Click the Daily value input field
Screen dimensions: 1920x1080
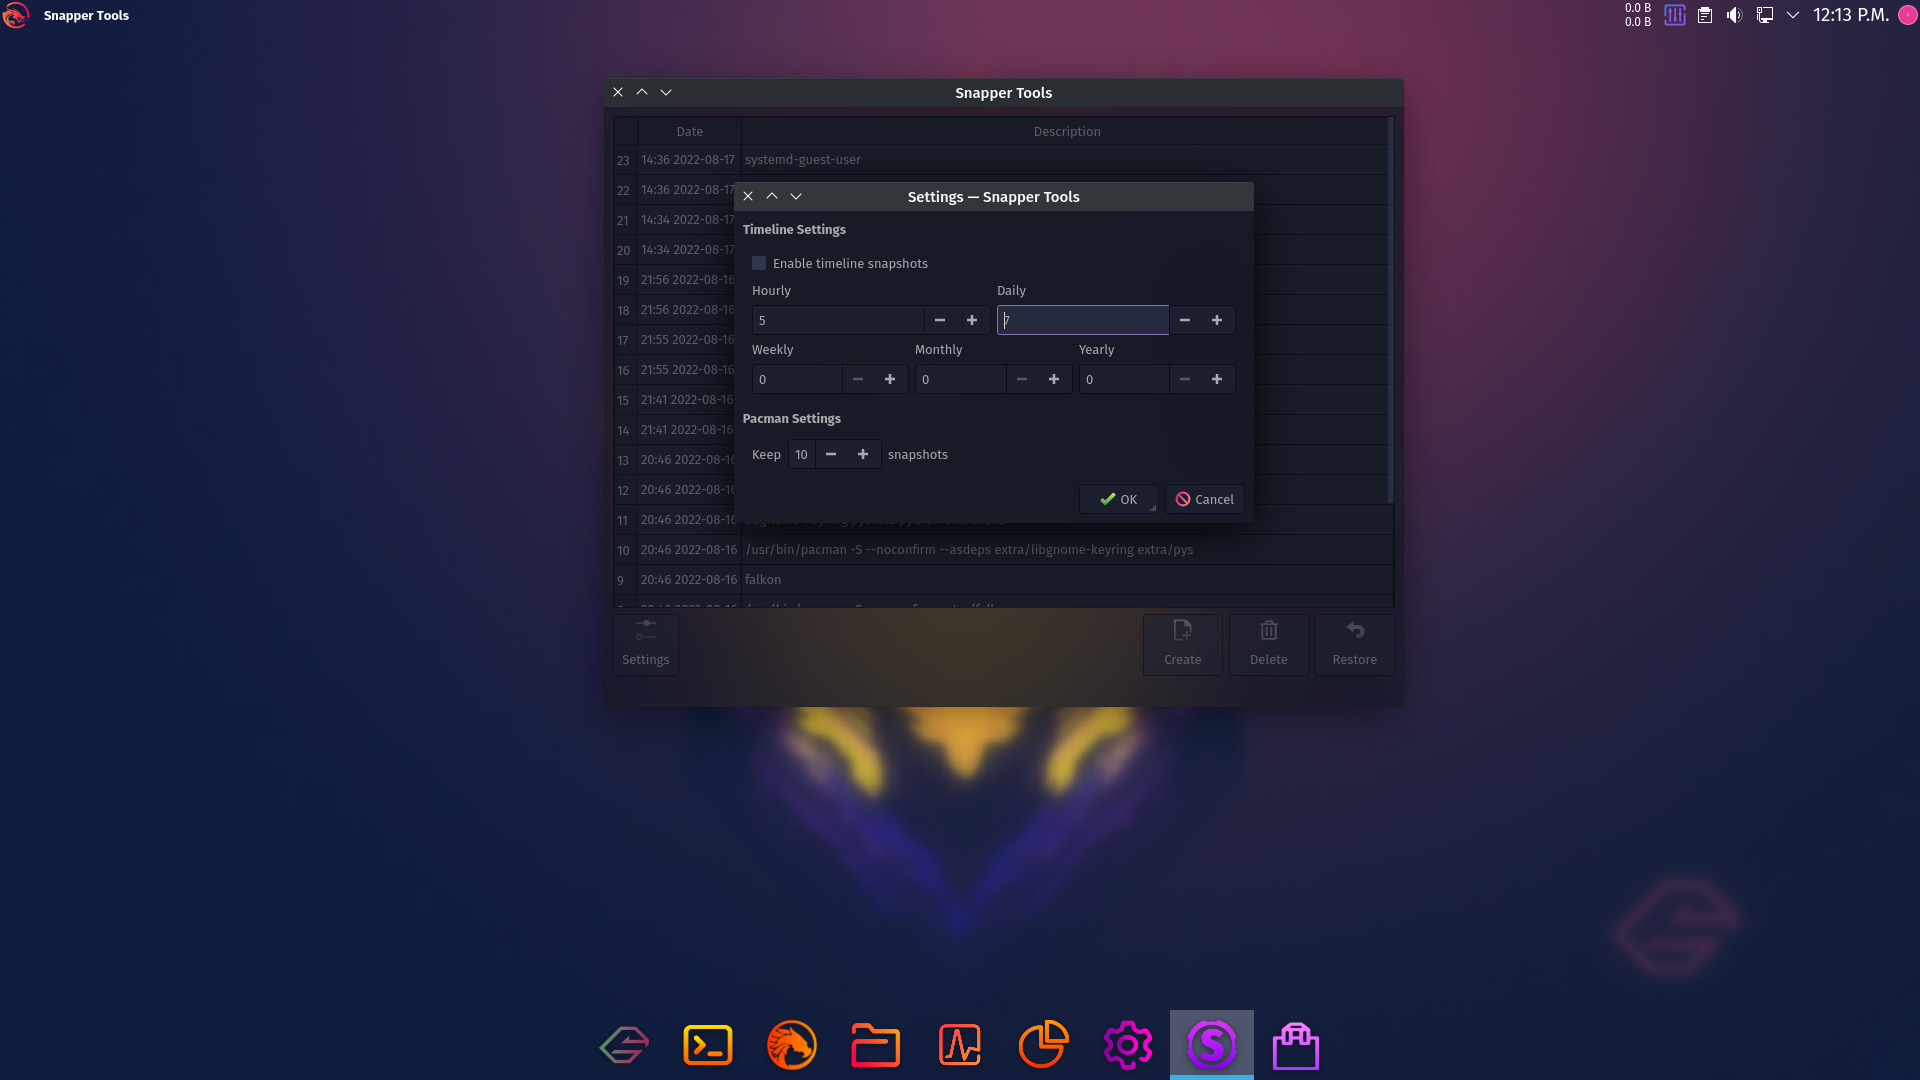coord(1083,320)
